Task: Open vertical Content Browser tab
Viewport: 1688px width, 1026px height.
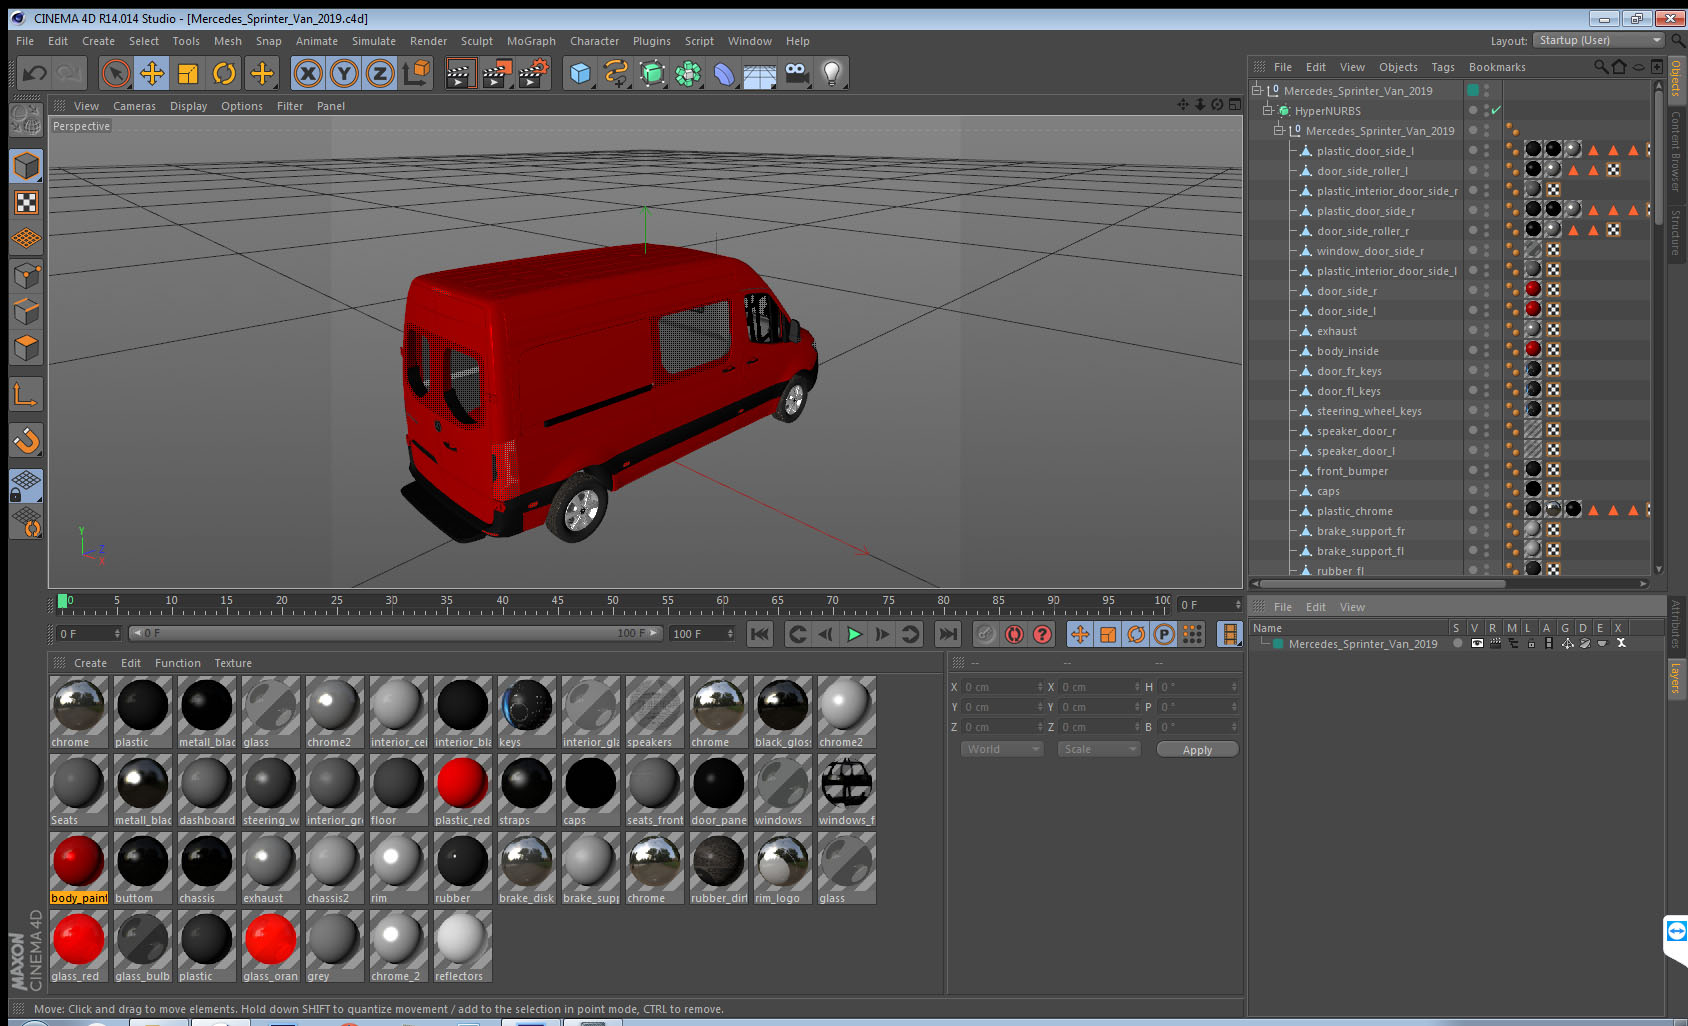Action: point(1676,151)
